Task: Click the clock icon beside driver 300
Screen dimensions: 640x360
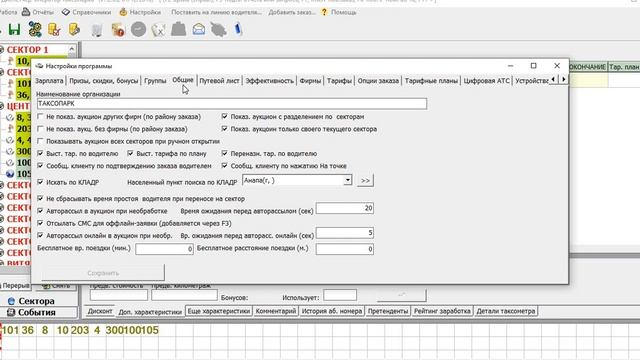Action: [10, 151]
